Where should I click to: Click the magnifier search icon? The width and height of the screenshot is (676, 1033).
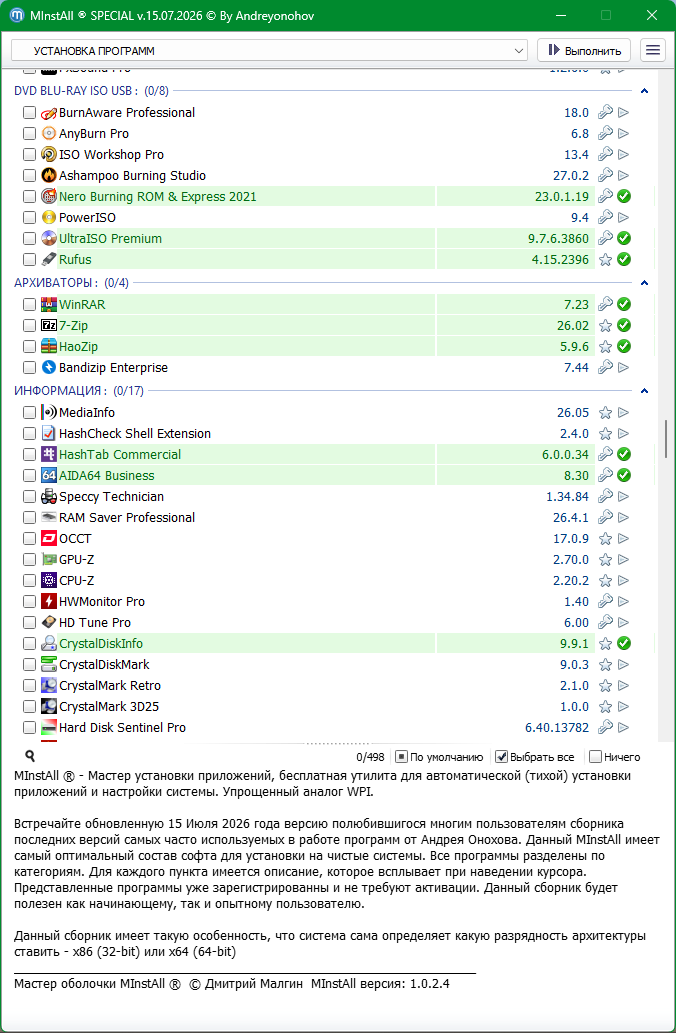click(30, 756)
